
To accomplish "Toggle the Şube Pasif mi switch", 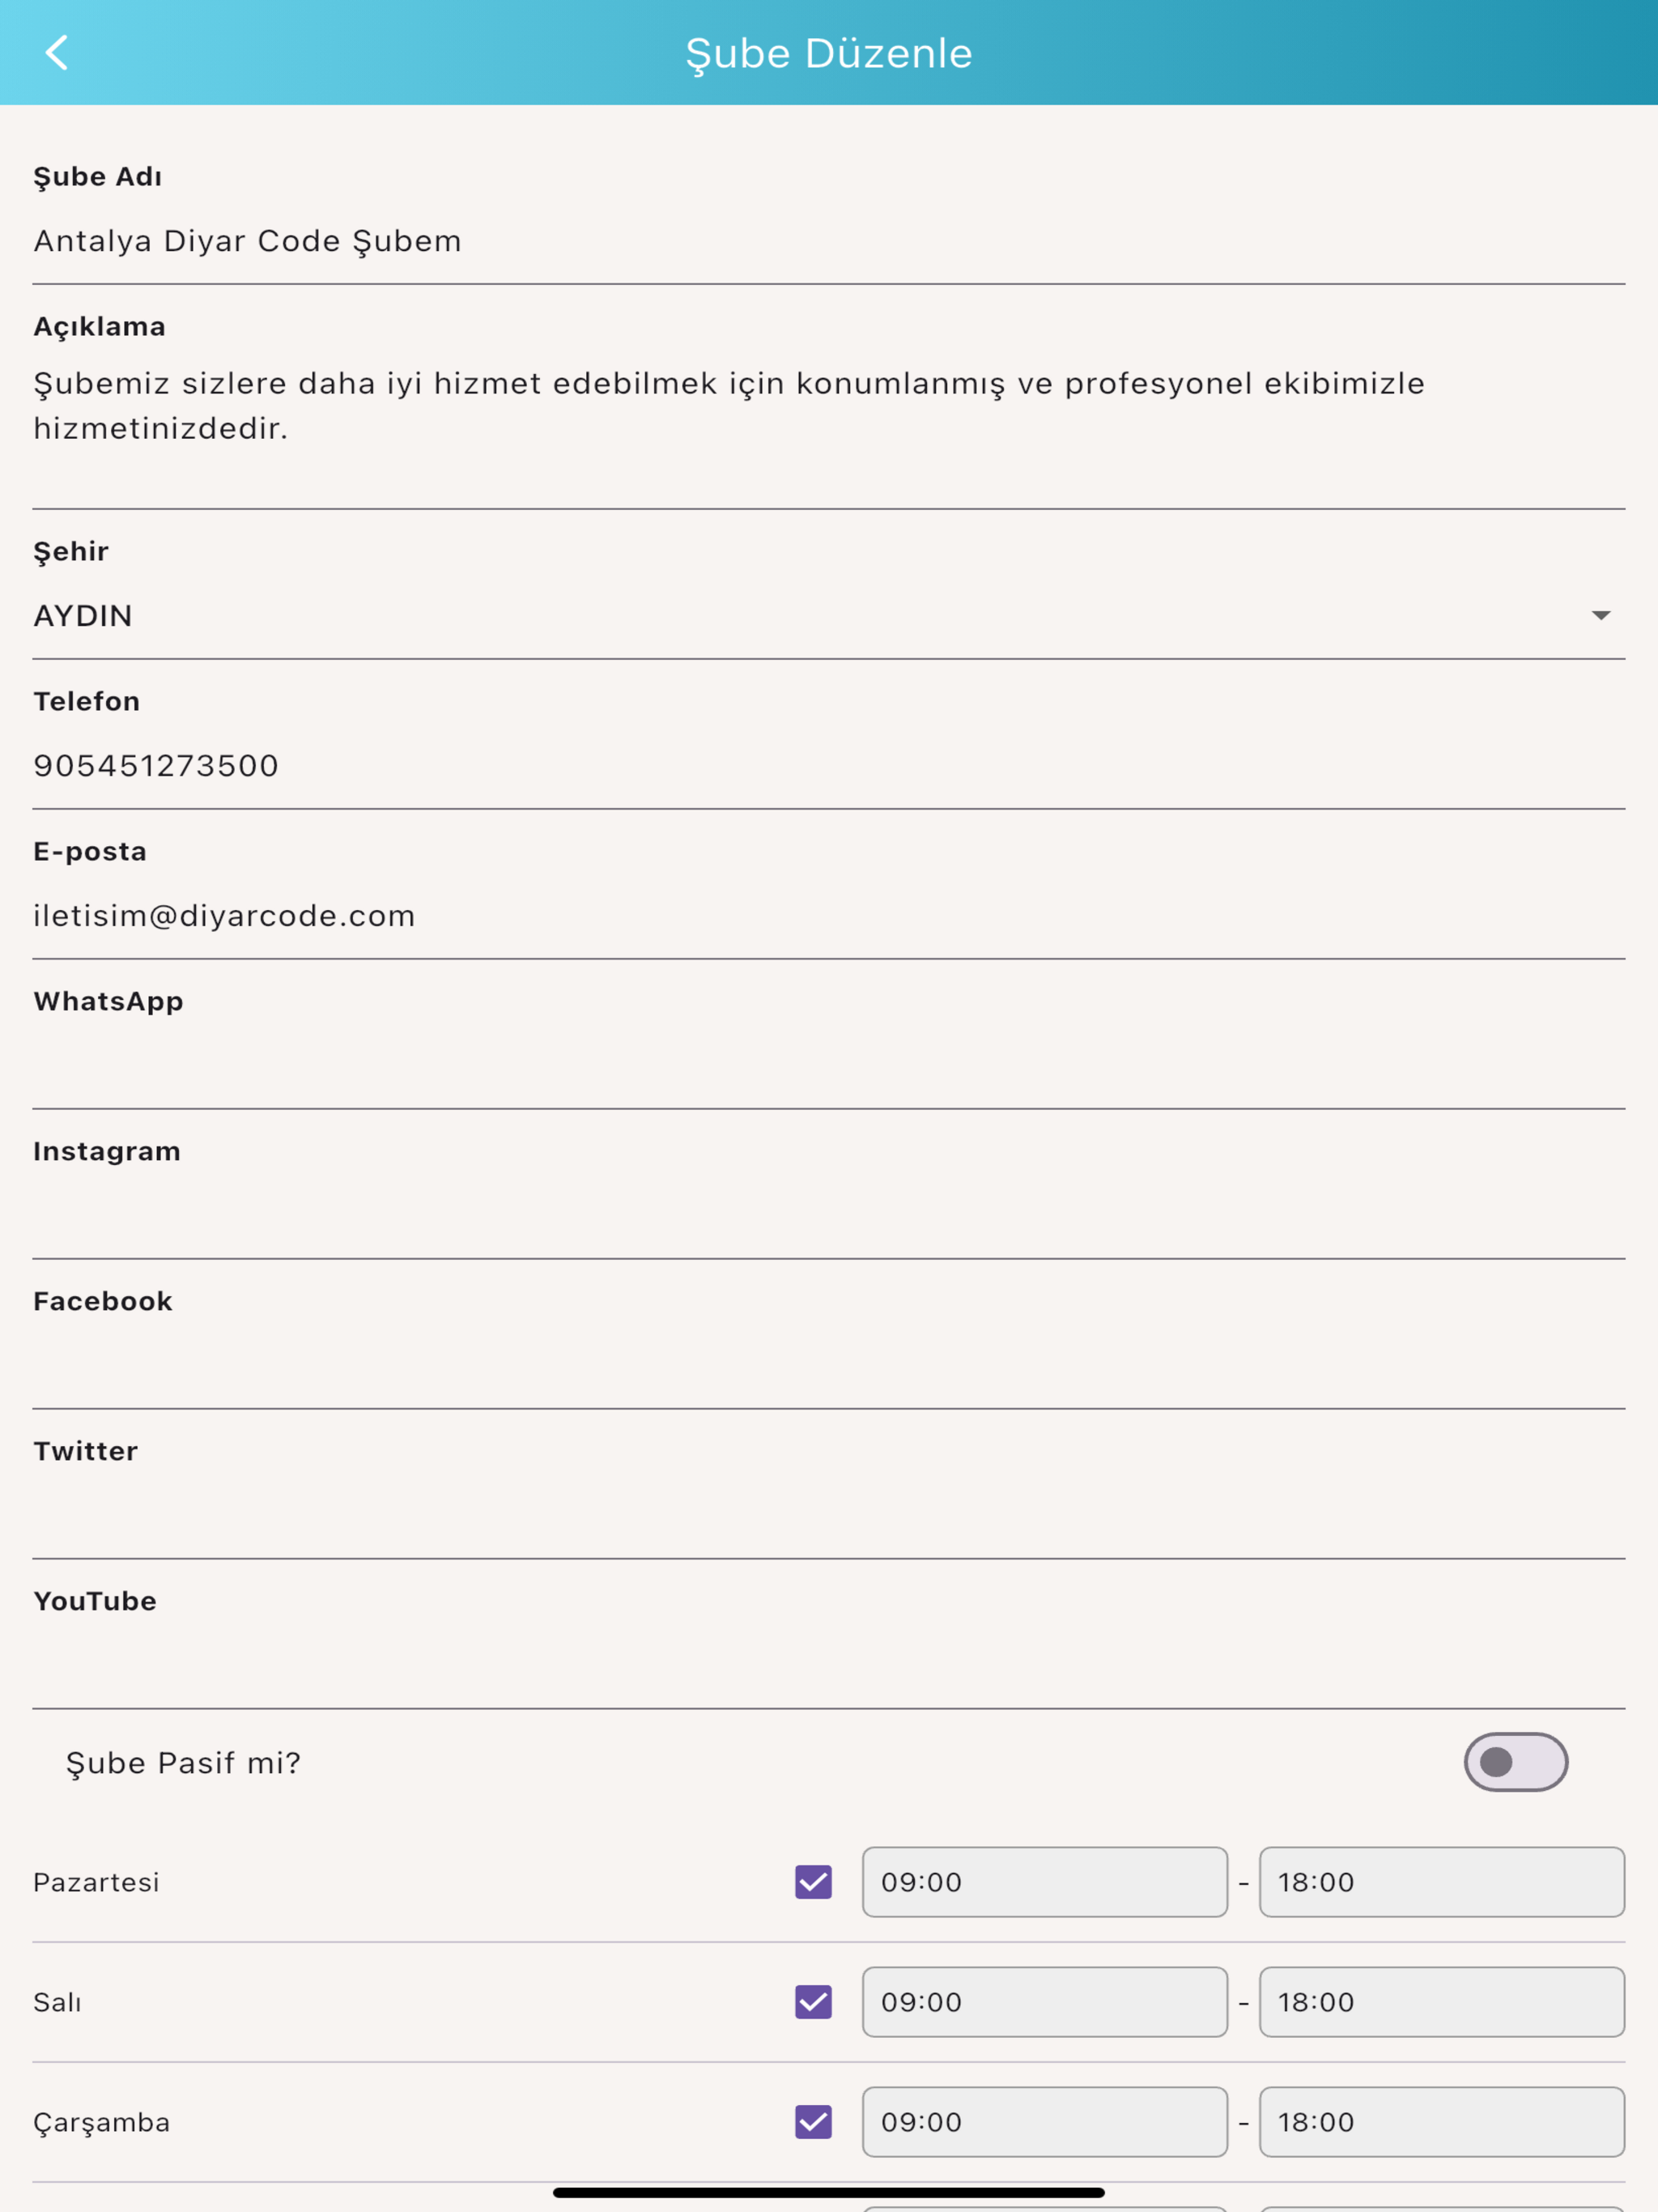I will click(1515, 1762).
